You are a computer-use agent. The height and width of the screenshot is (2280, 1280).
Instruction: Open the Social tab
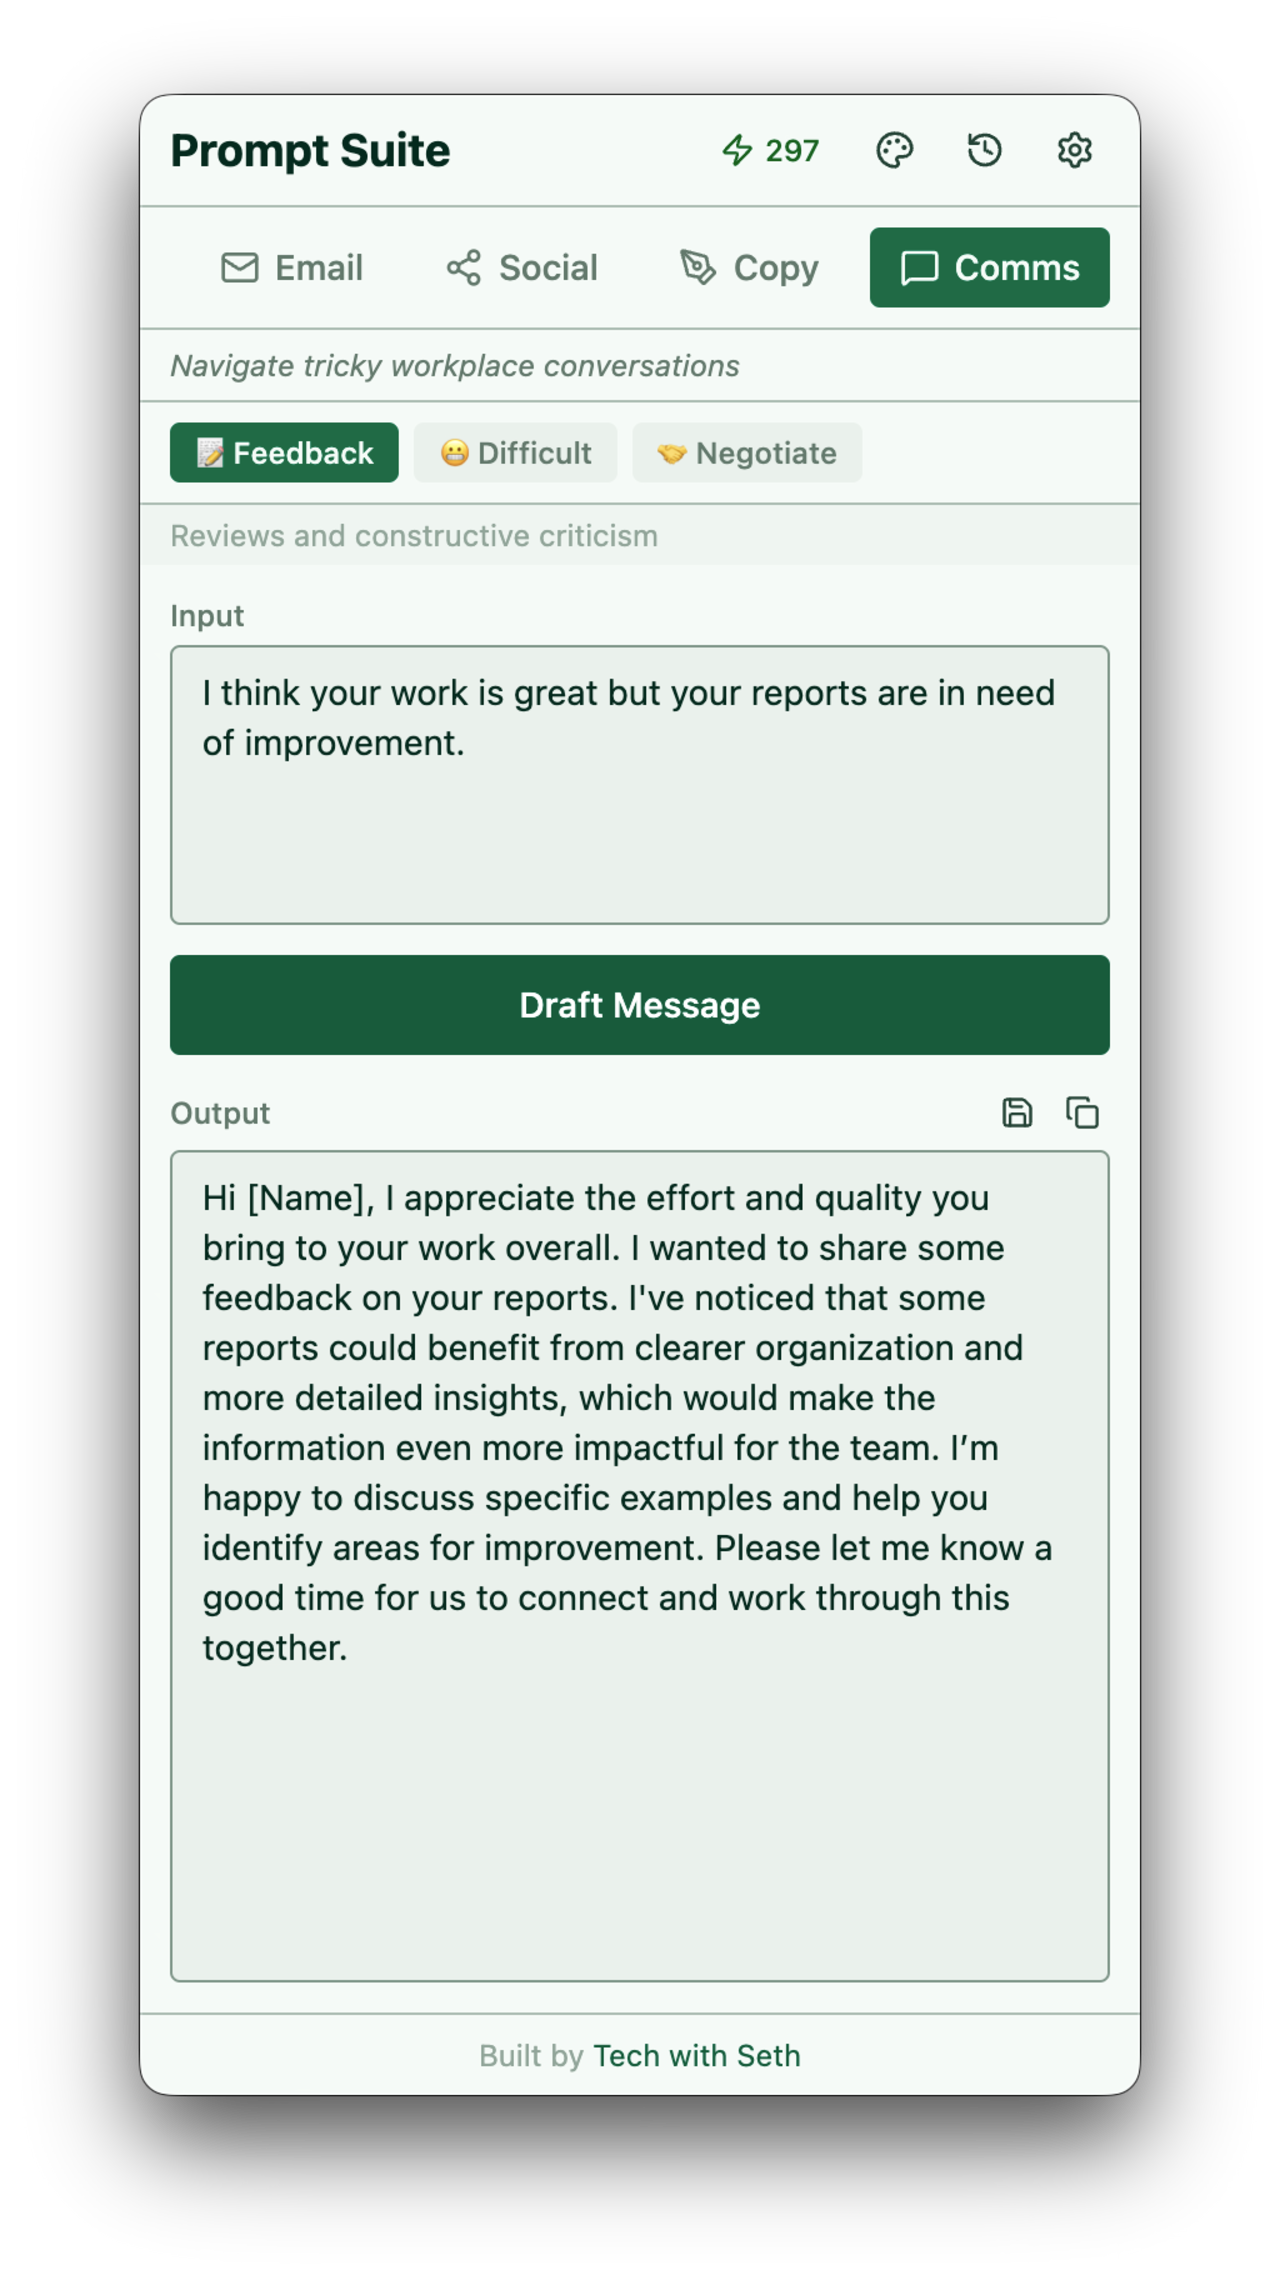520,267
